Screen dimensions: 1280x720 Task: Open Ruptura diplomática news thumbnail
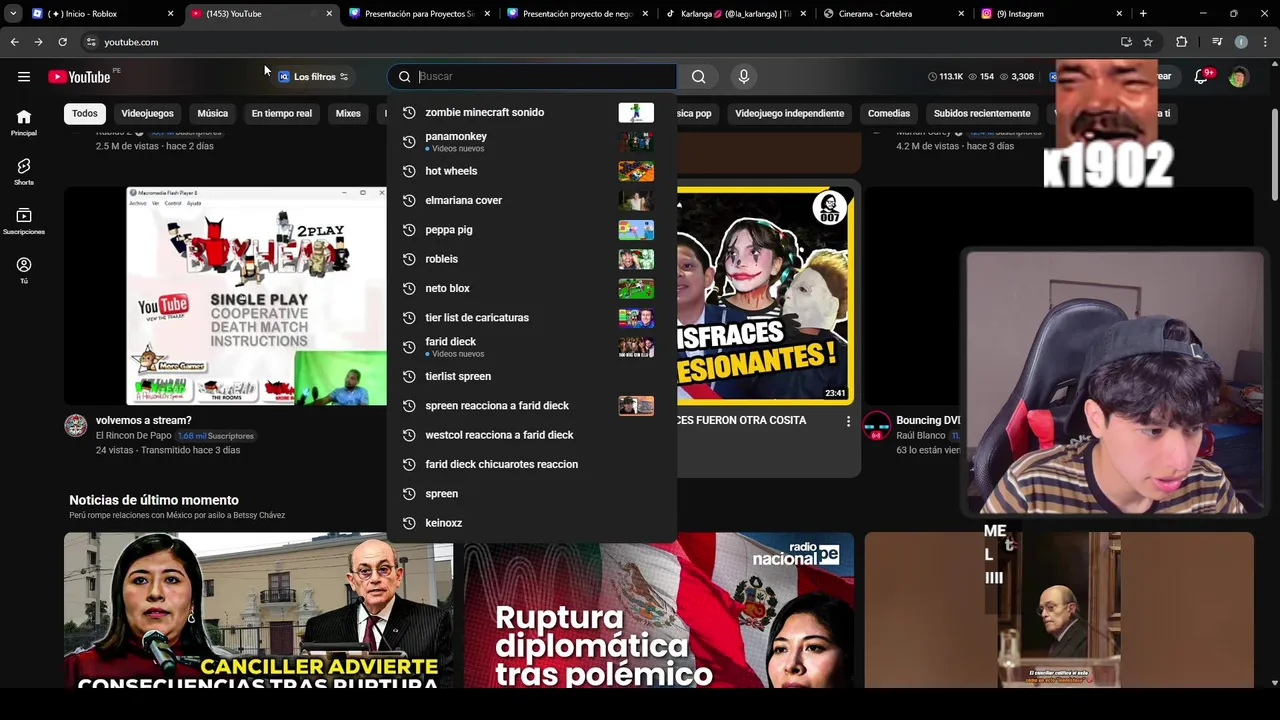tap(659, 610)
